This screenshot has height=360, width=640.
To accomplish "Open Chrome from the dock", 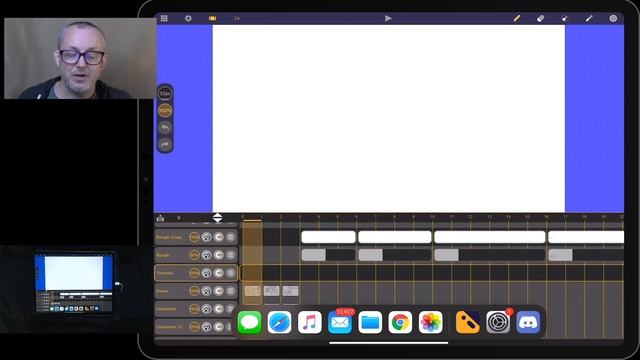I will [x=400, y=322].
